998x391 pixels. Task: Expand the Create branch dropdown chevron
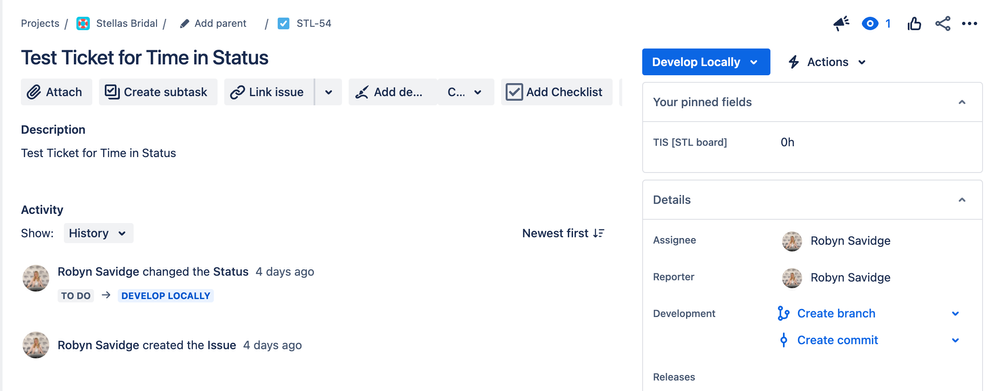(955, 313)
